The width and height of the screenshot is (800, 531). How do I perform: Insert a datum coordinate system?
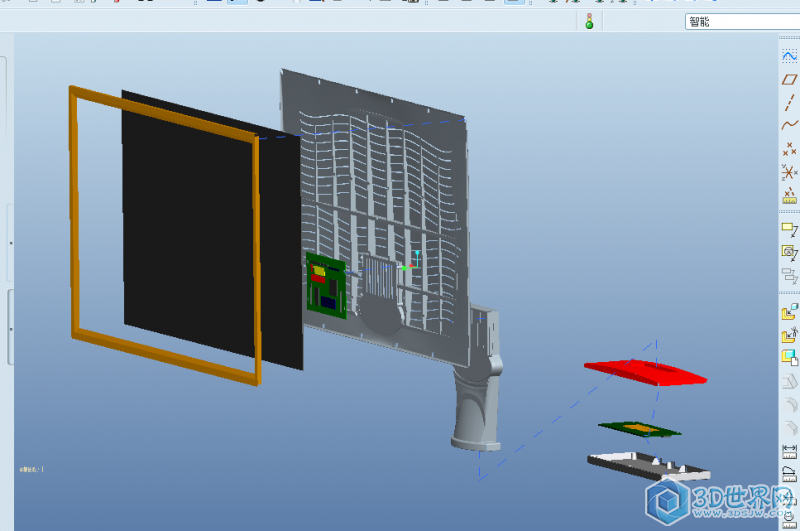[789, 172]
